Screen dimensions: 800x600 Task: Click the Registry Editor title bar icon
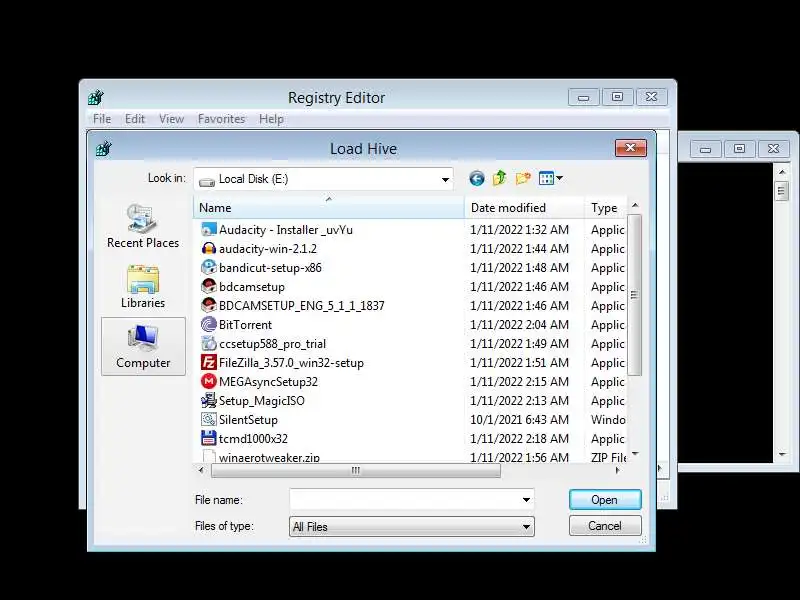pyautogui.click(x=95, y=97)
